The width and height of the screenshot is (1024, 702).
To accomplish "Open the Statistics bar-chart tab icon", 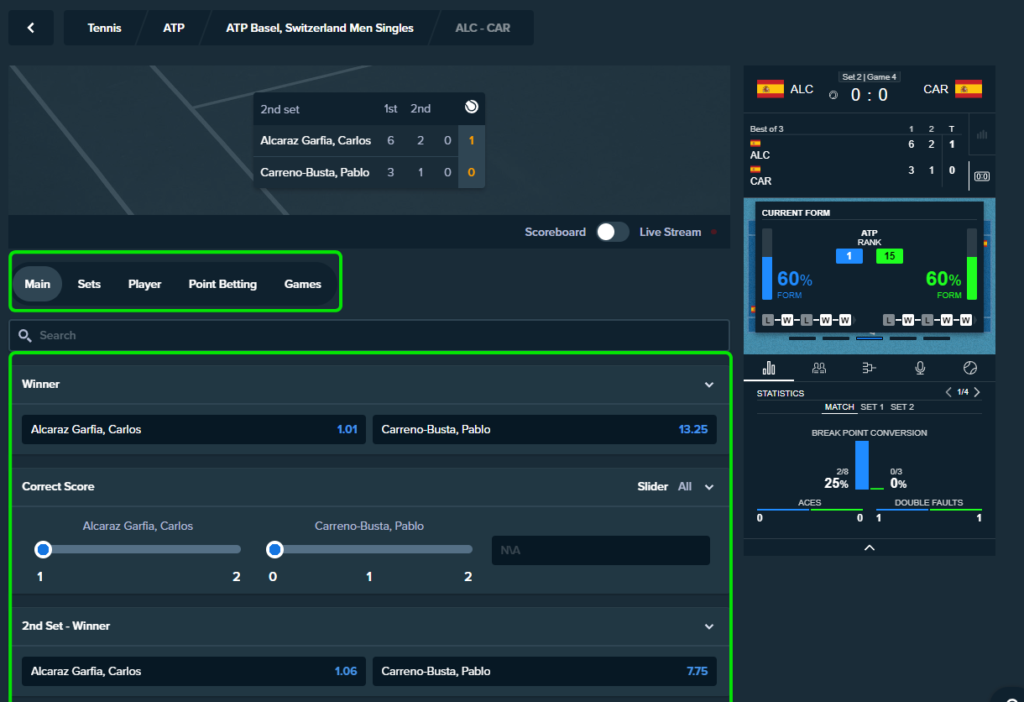I will (x=769, y=368).
